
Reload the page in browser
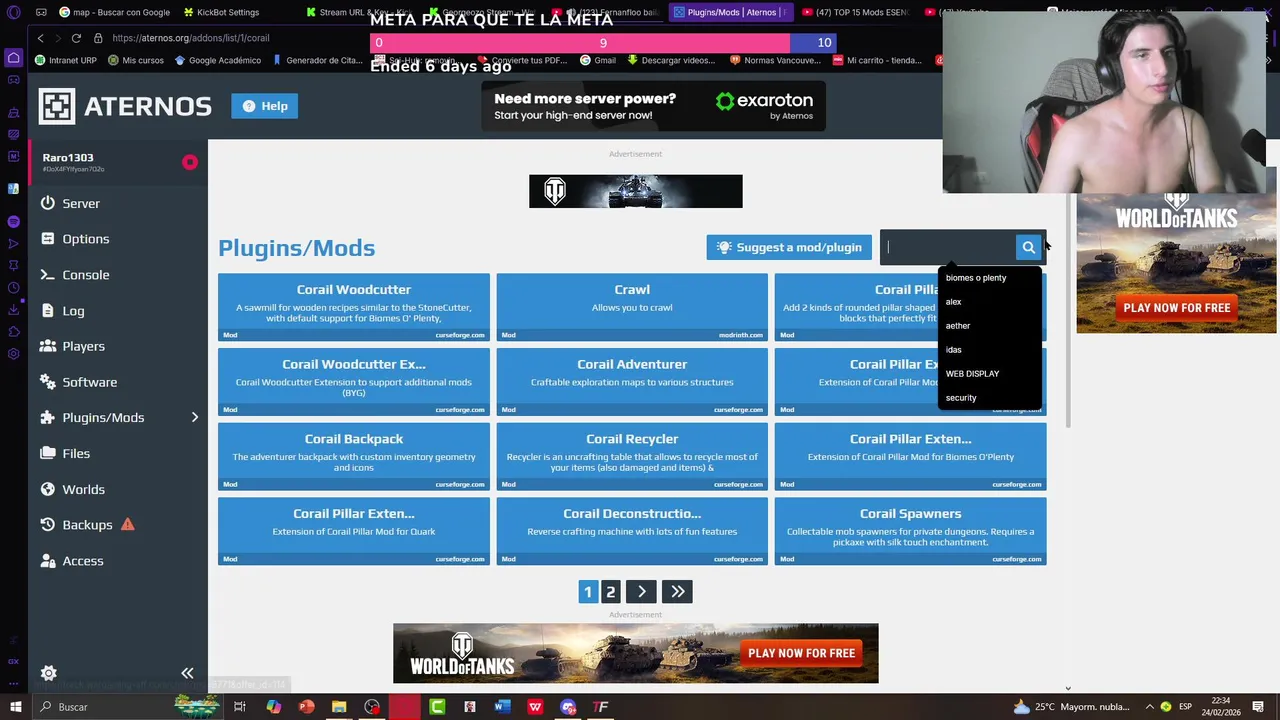(x=76, y=38)
